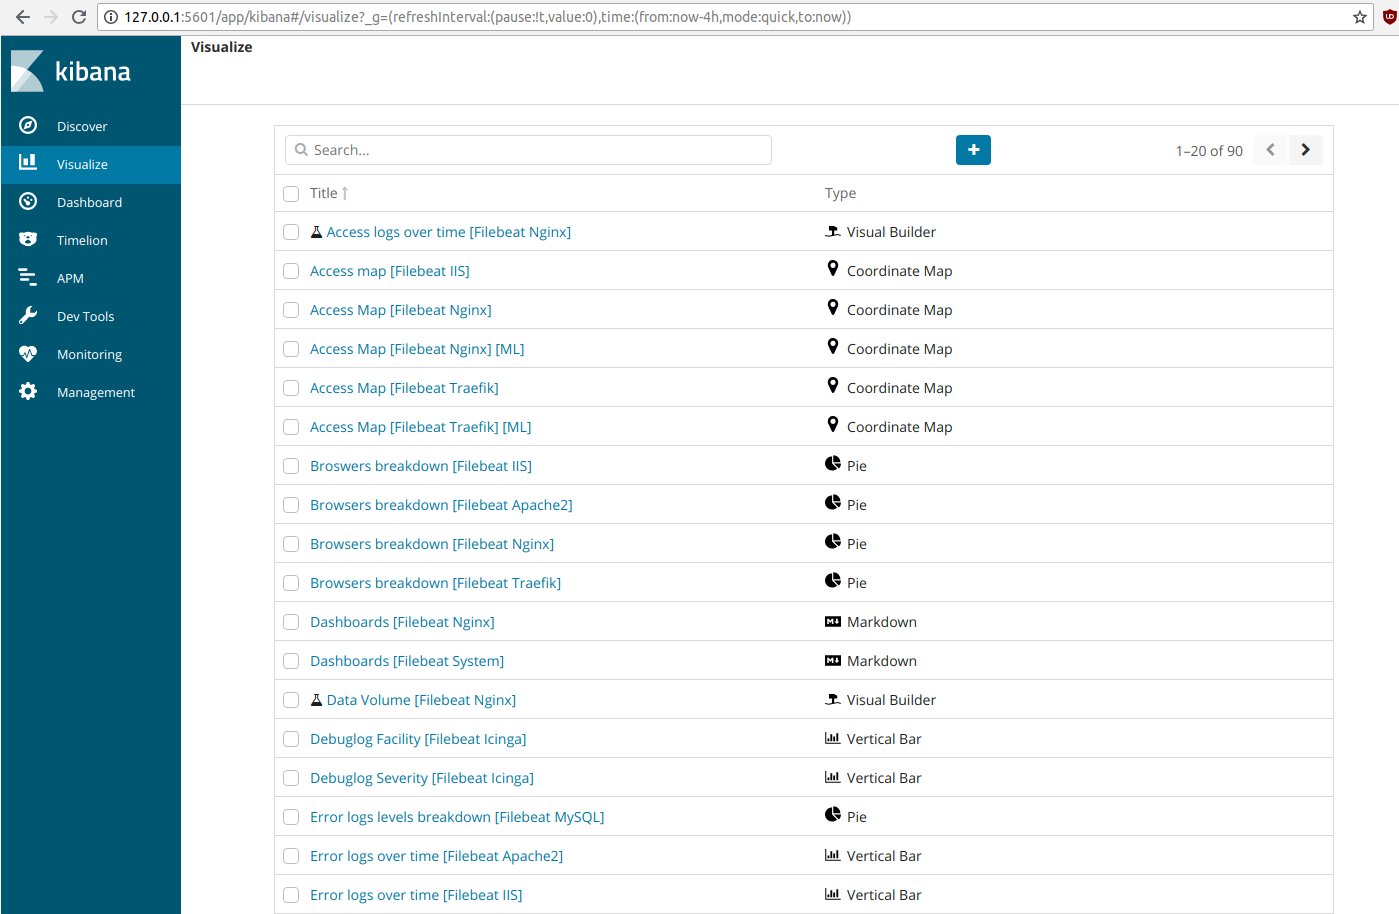Open Error logs levels breakdown [Filebeat MySQL]
The image size is (1399, 914).
coord(457,817)
